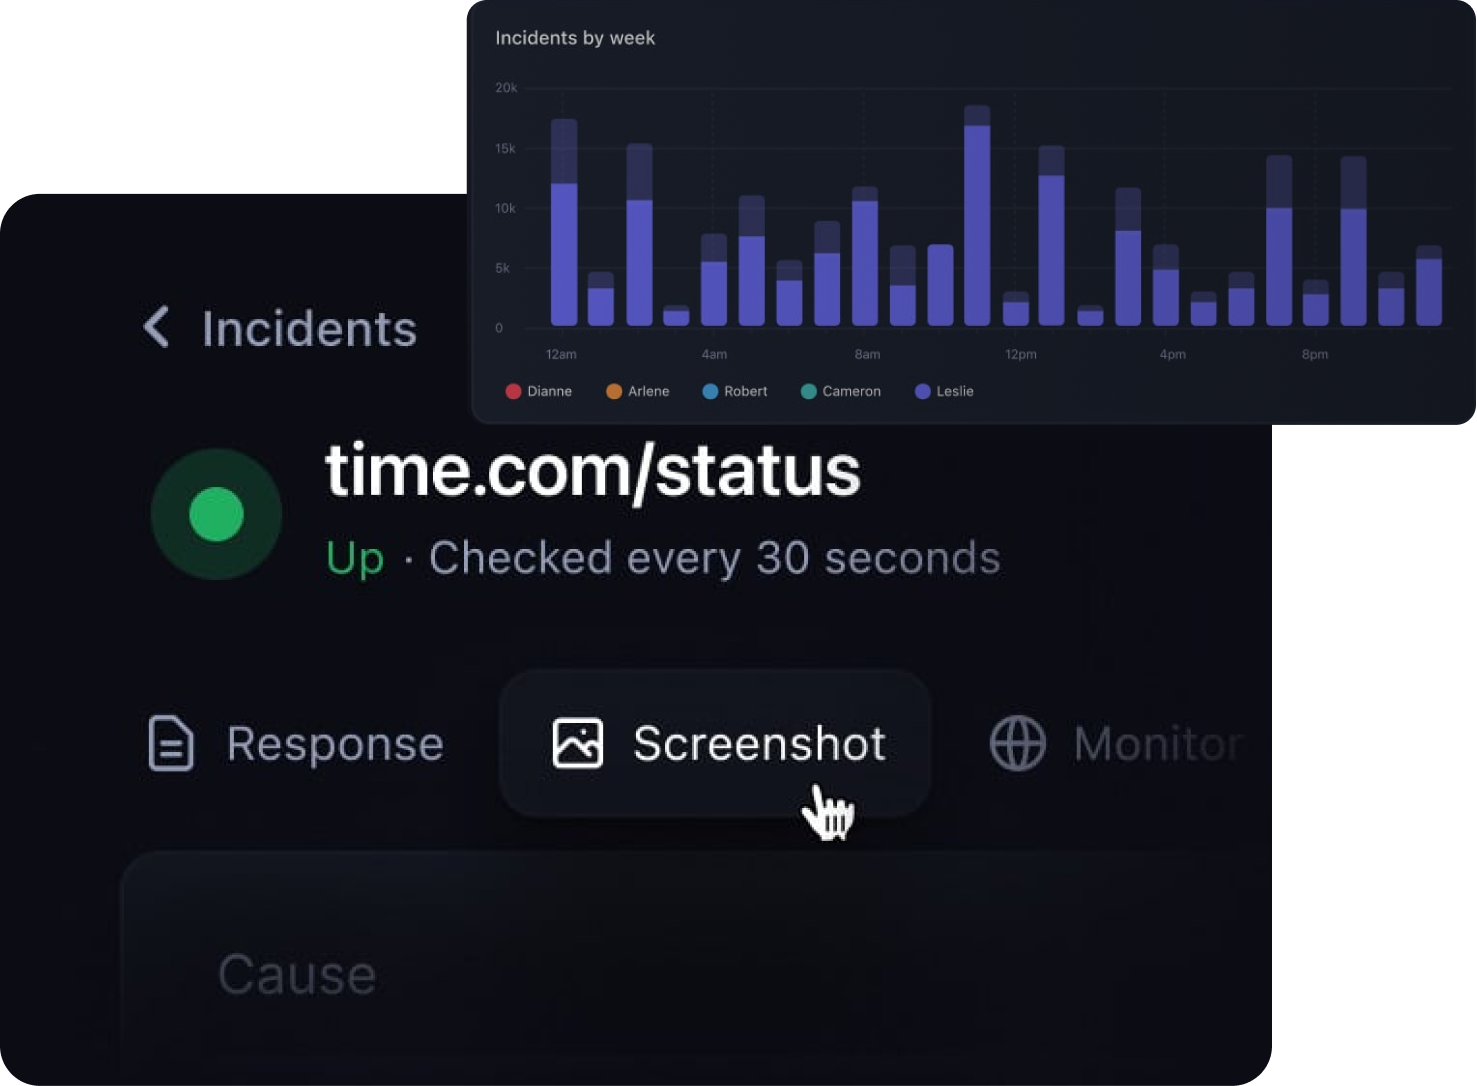Click the 15k y-axis label

(506, 148)
